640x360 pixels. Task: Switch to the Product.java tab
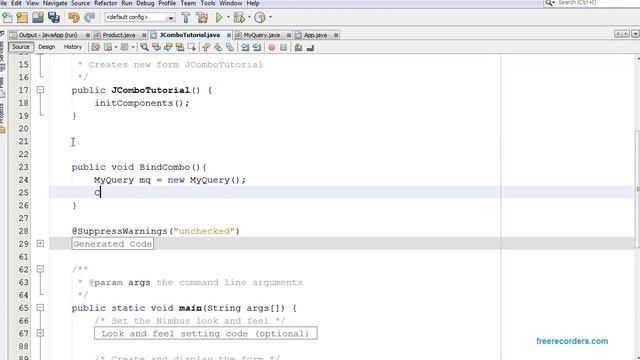point(118,35)
